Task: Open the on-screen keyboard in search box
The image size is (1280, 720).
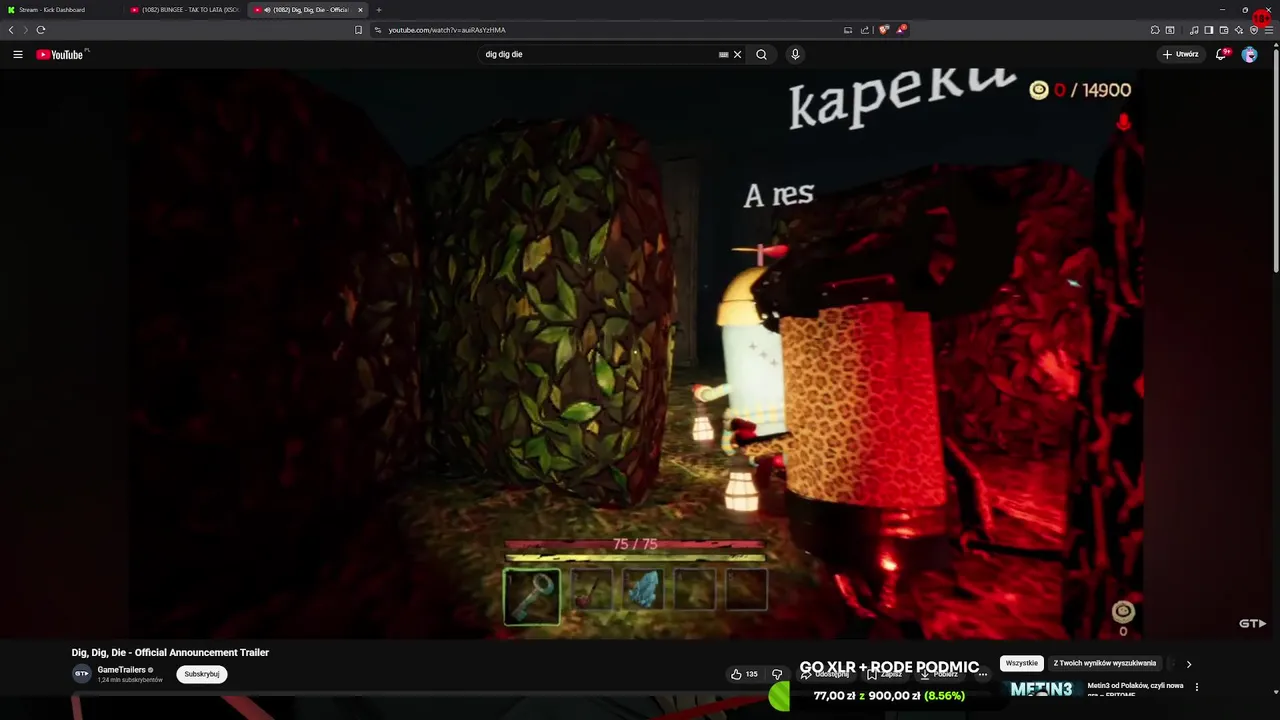Action: tap(723, 55)
